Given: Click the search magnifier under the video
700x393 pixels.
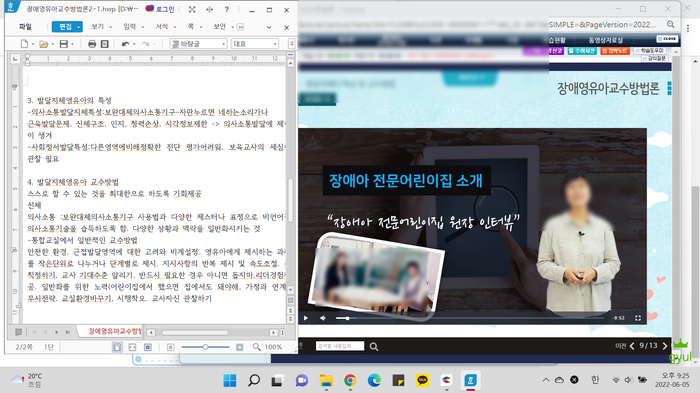Looking at the screenshot, I should pos(374,347).
